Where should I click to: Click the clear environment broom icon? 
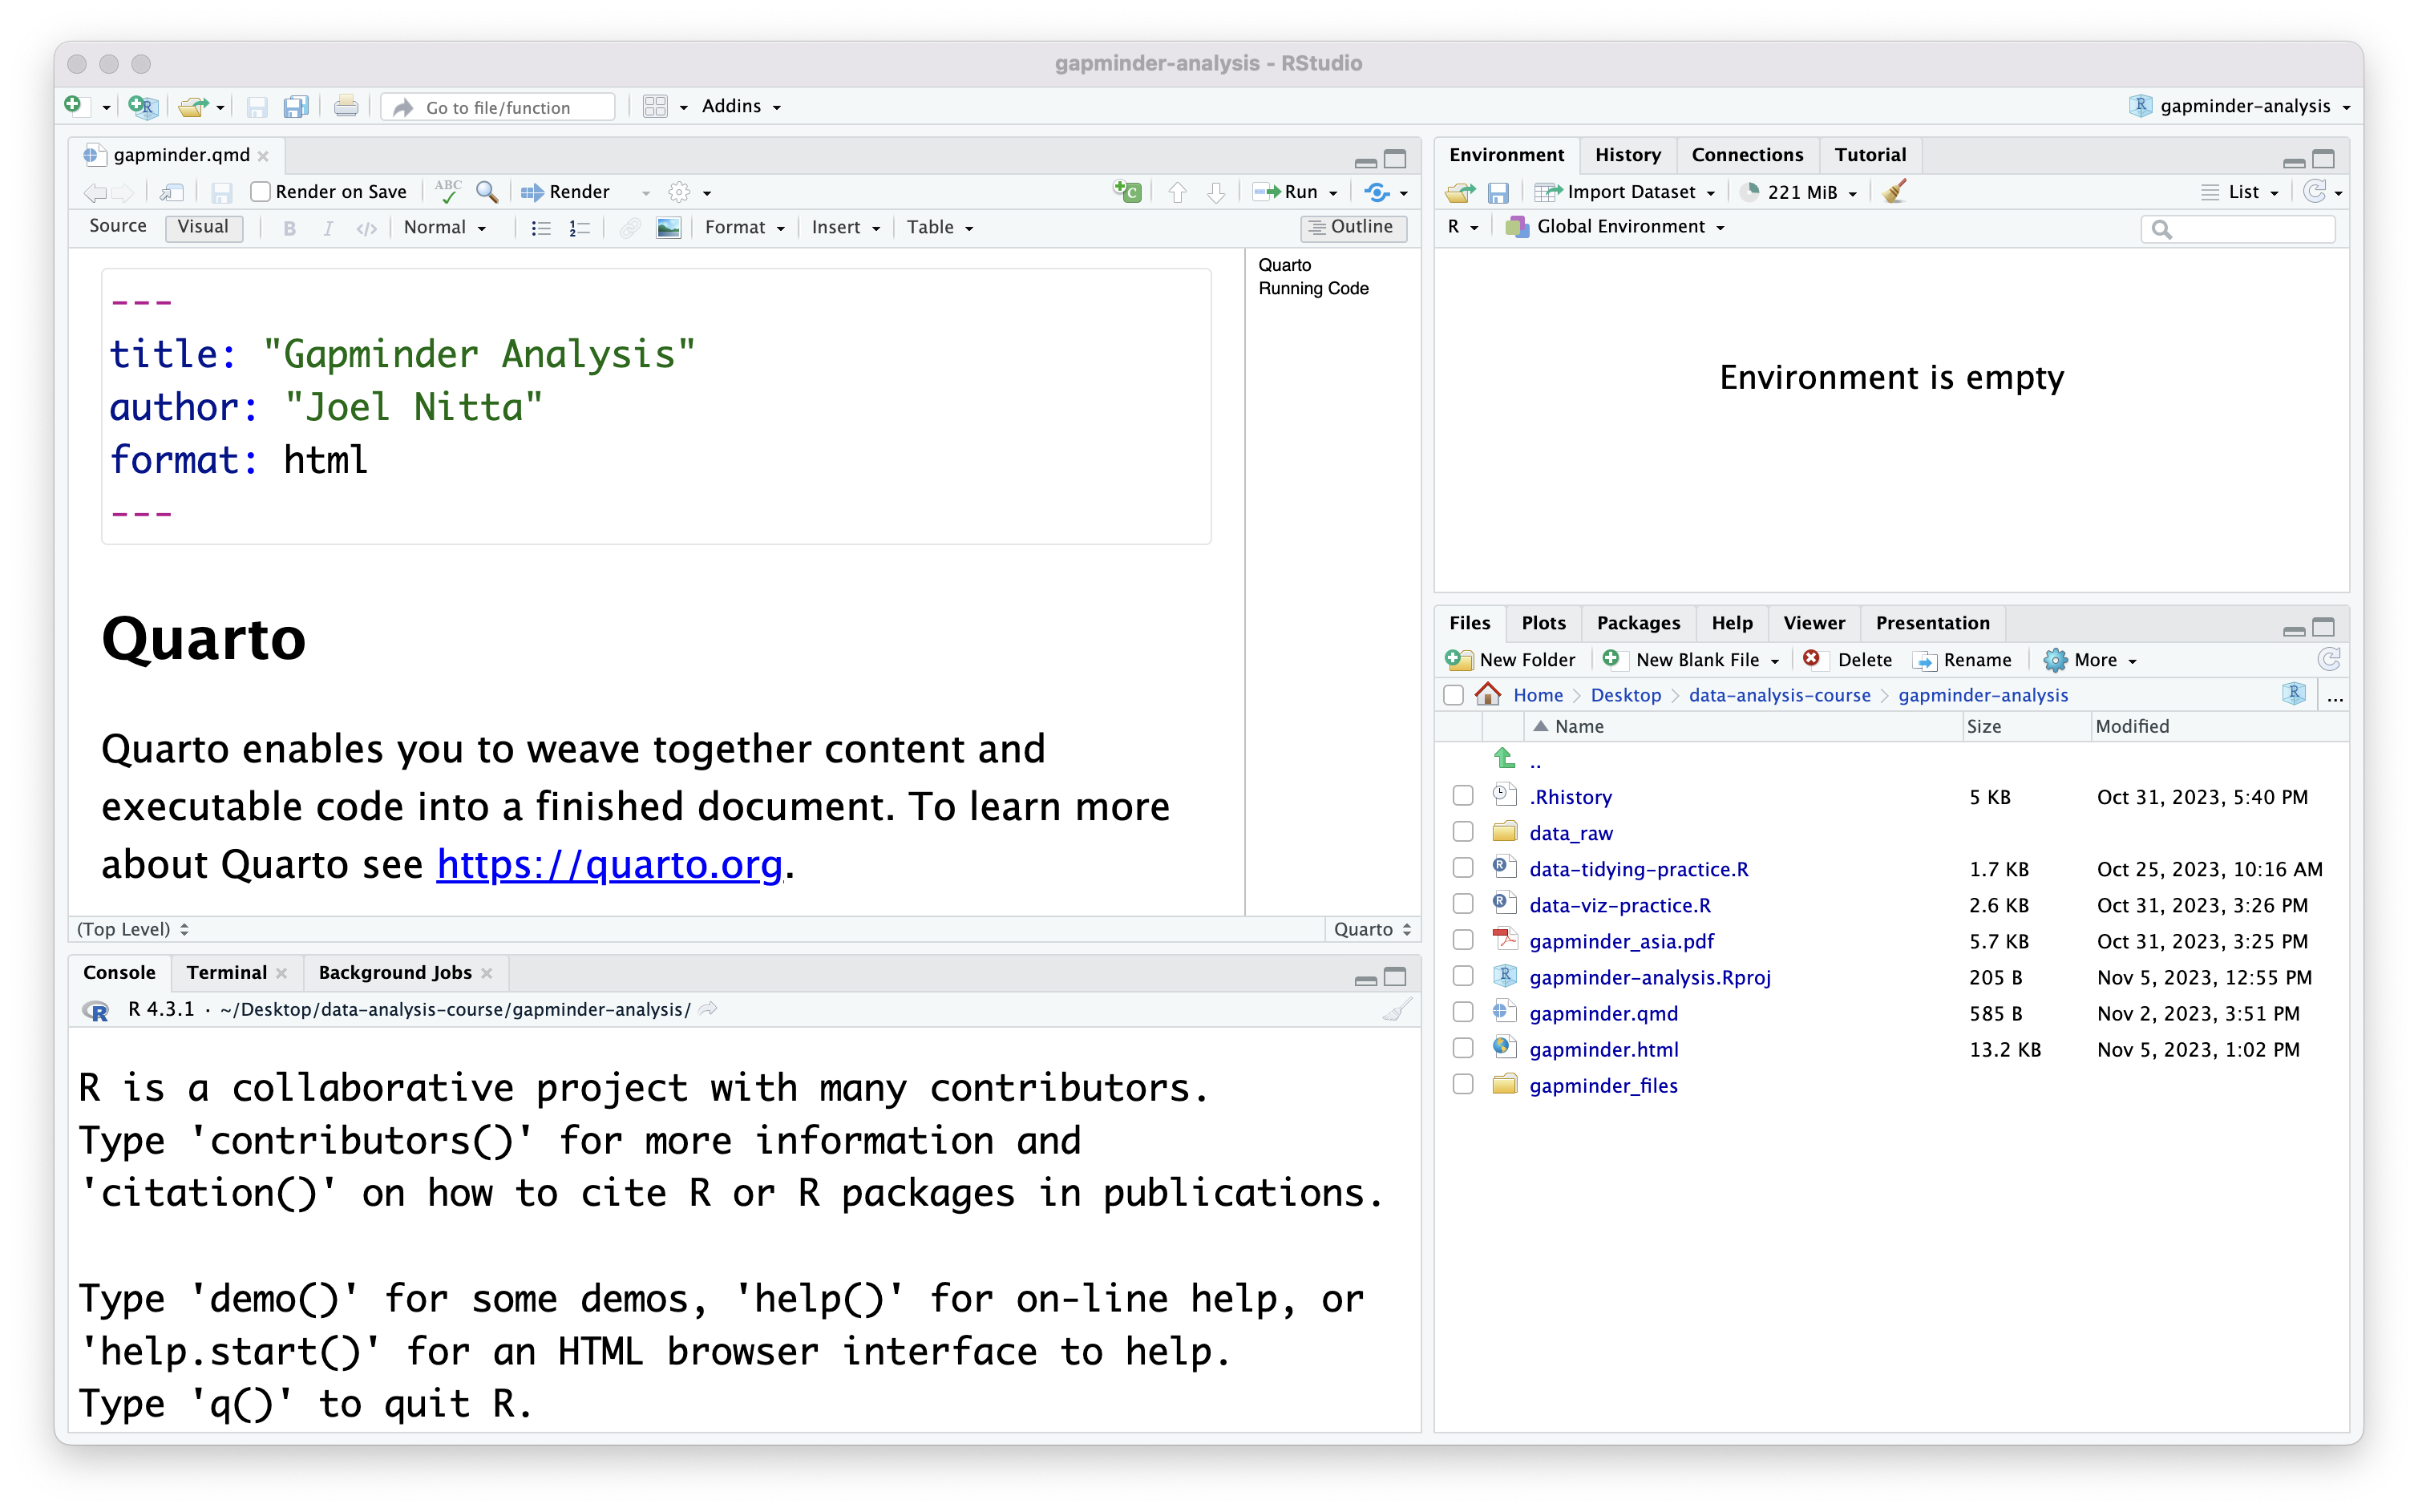click(x=1893, y=192)
